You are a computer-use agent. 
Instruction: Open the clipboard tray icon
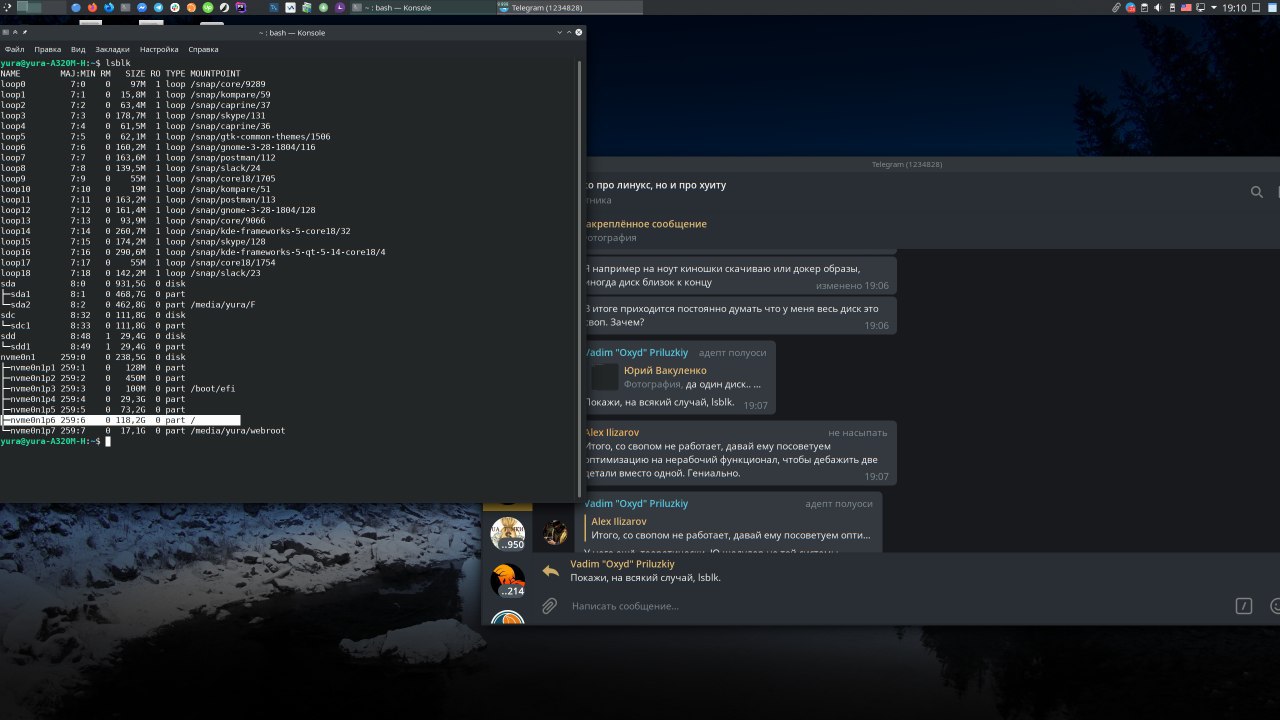click(x=1144, y=7)
